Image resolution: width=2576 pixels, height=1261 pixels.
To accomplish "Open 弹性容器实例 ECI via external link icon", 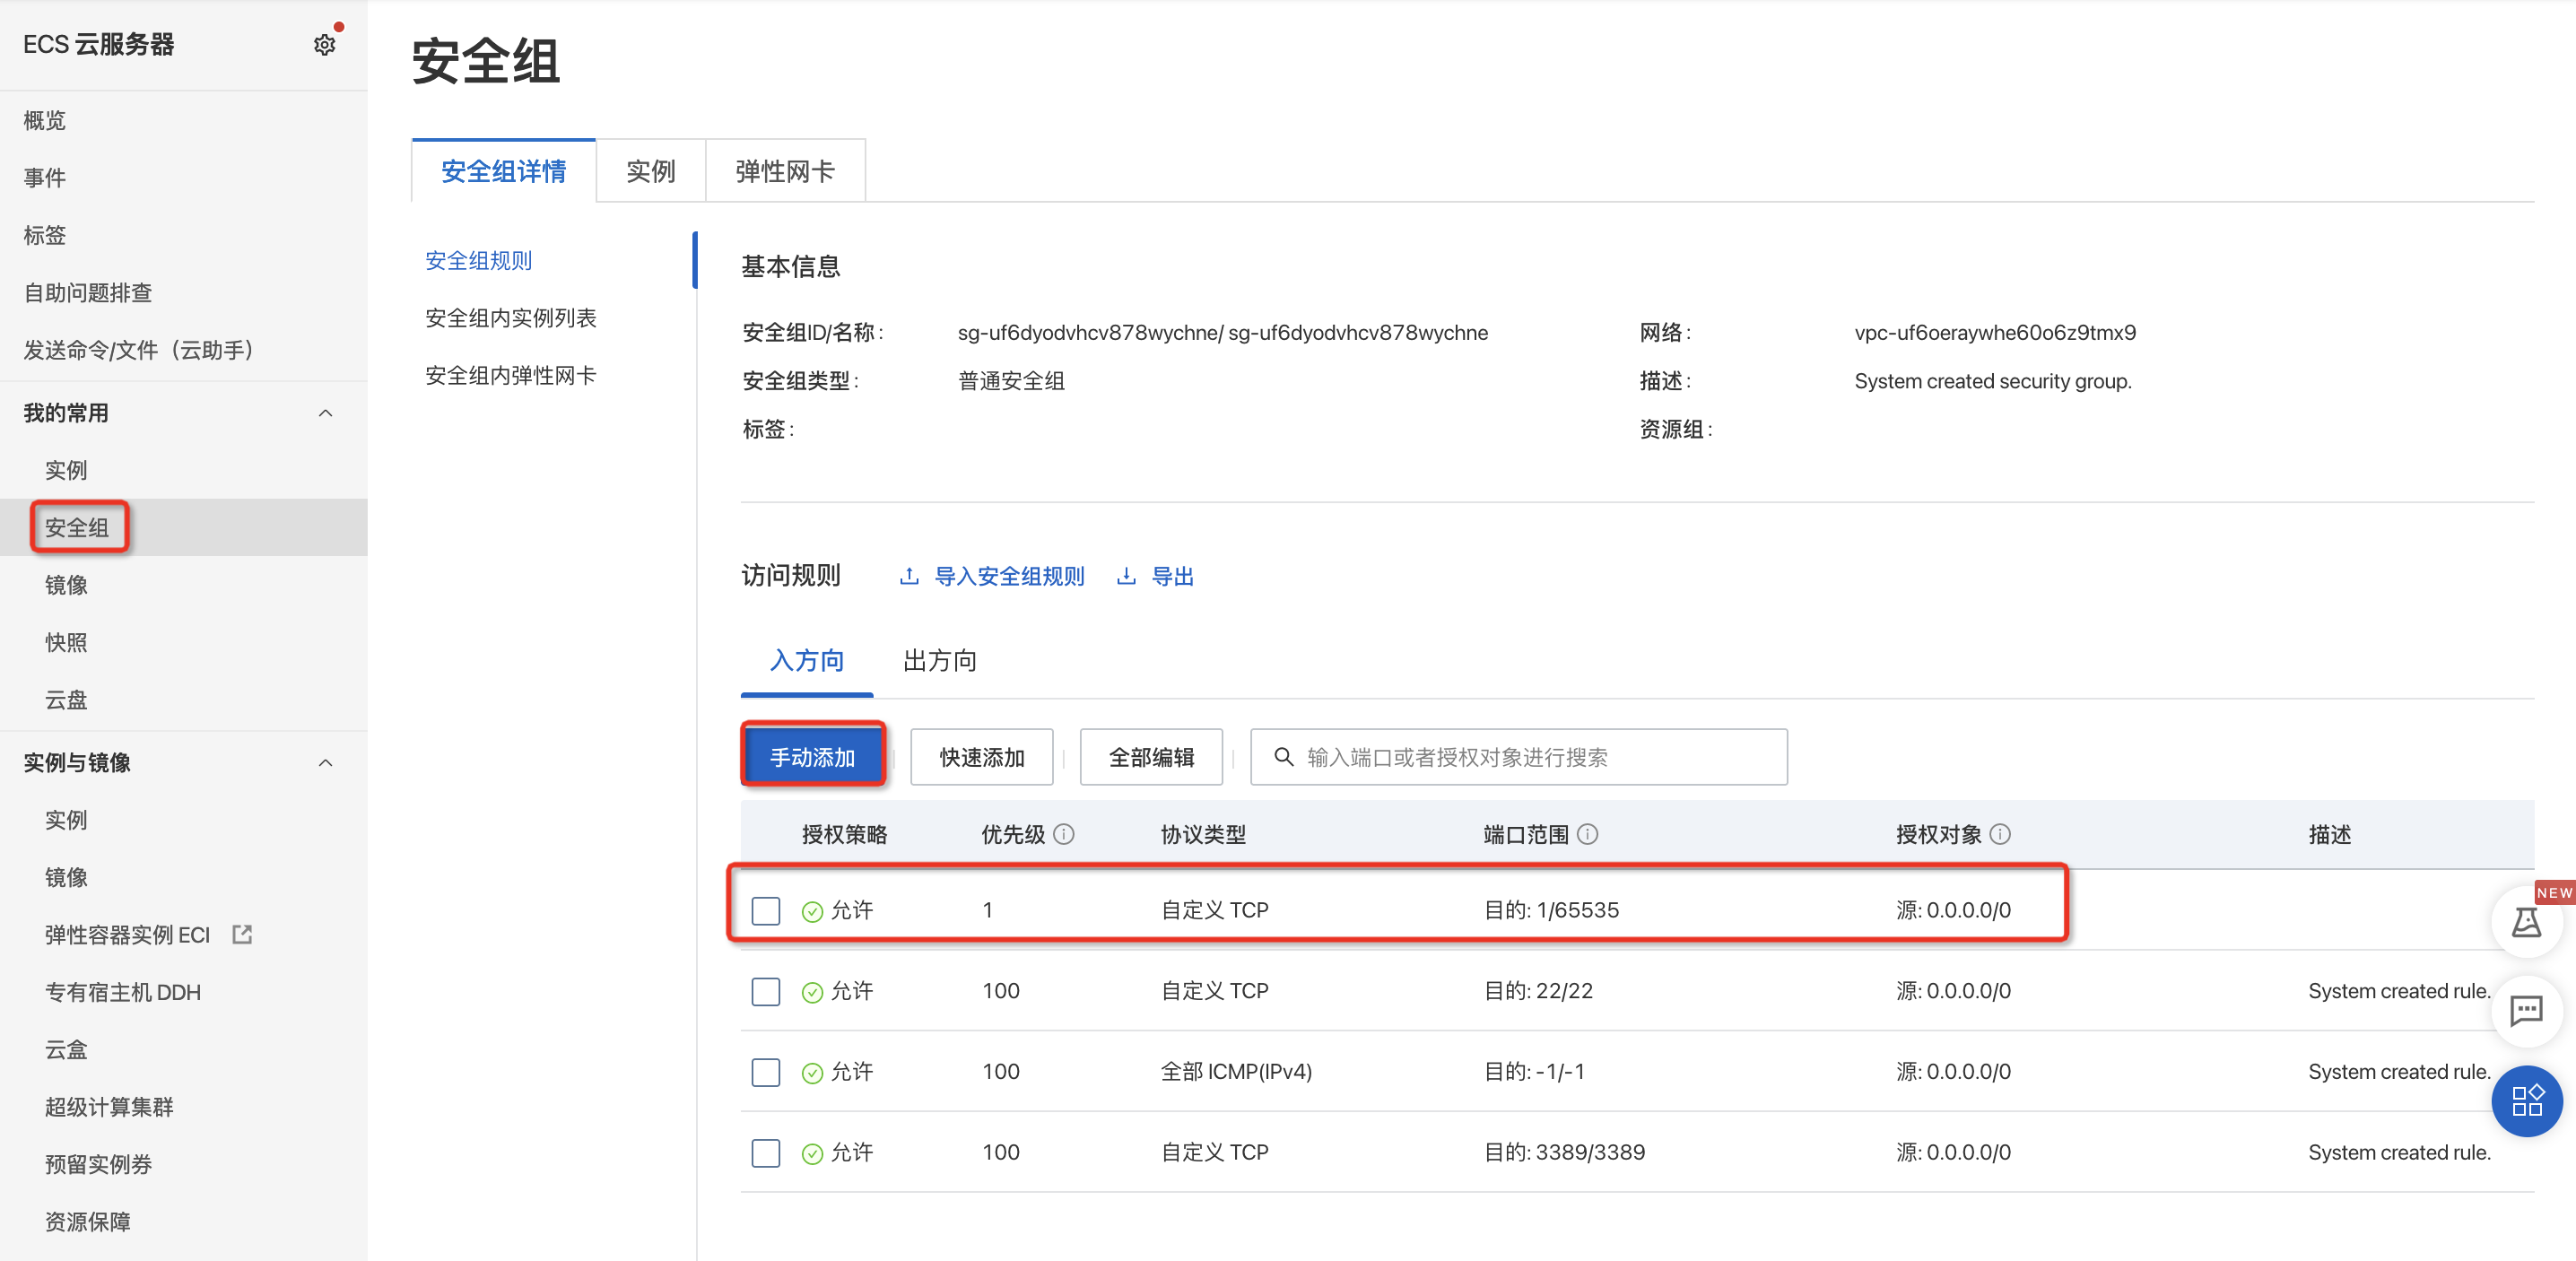I will point(242,934).
